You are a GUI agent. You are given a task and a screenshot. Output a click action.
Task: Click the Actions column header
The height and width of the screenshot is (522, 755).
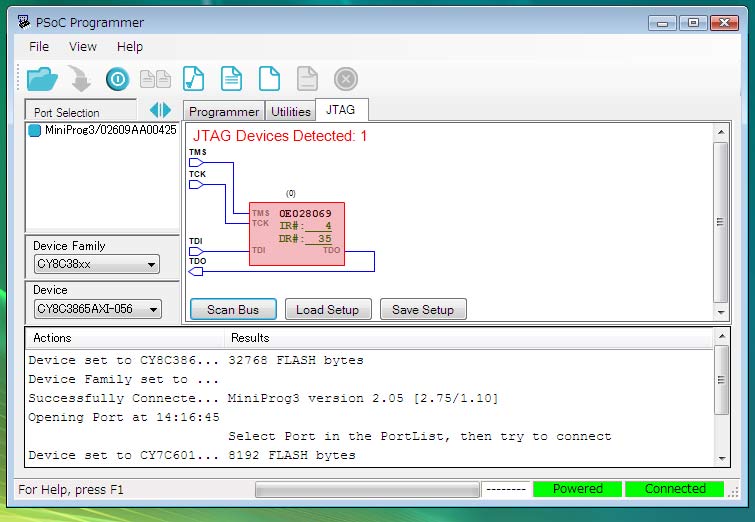(125, 338)
